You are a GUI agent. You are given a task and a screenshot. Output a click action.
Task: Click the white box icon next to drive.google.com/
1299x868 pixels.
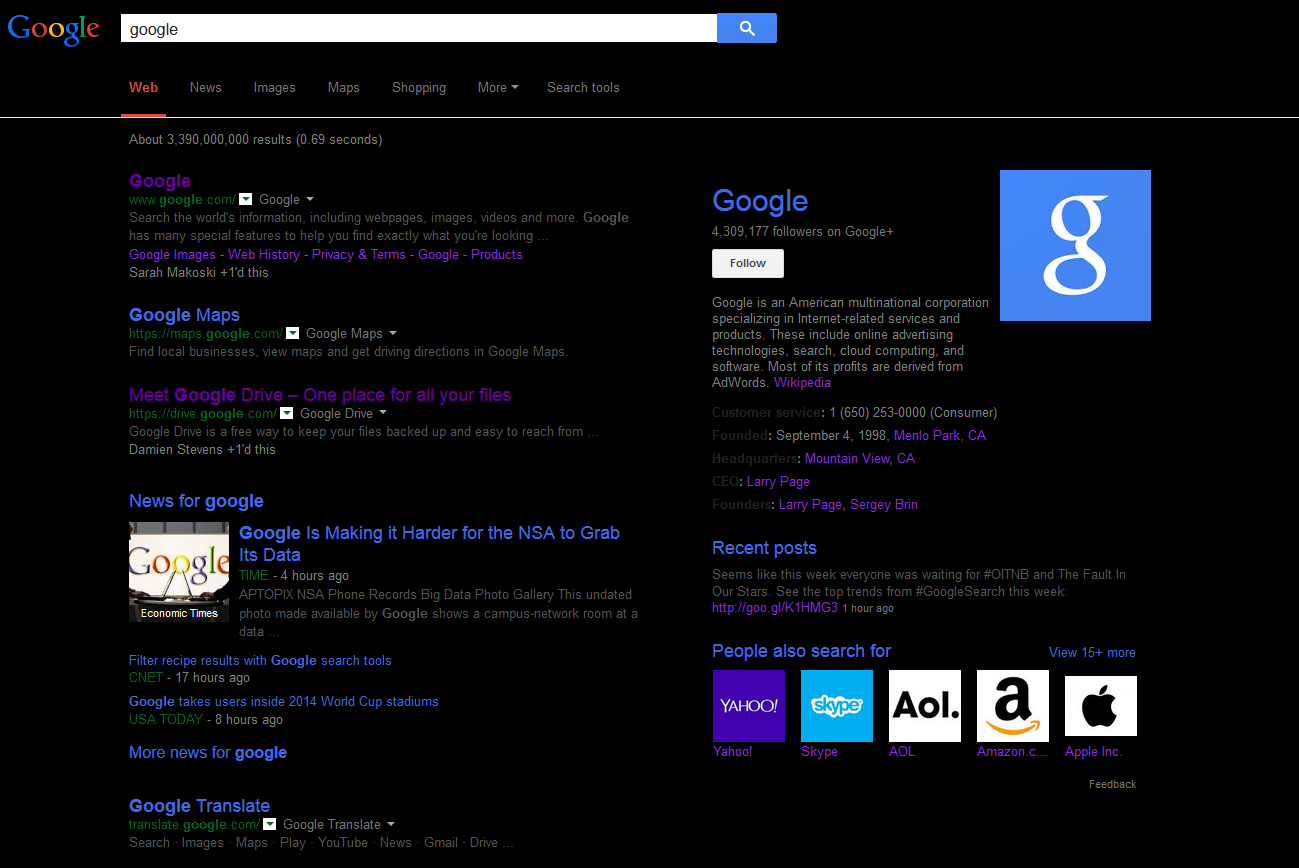point(287,413)
